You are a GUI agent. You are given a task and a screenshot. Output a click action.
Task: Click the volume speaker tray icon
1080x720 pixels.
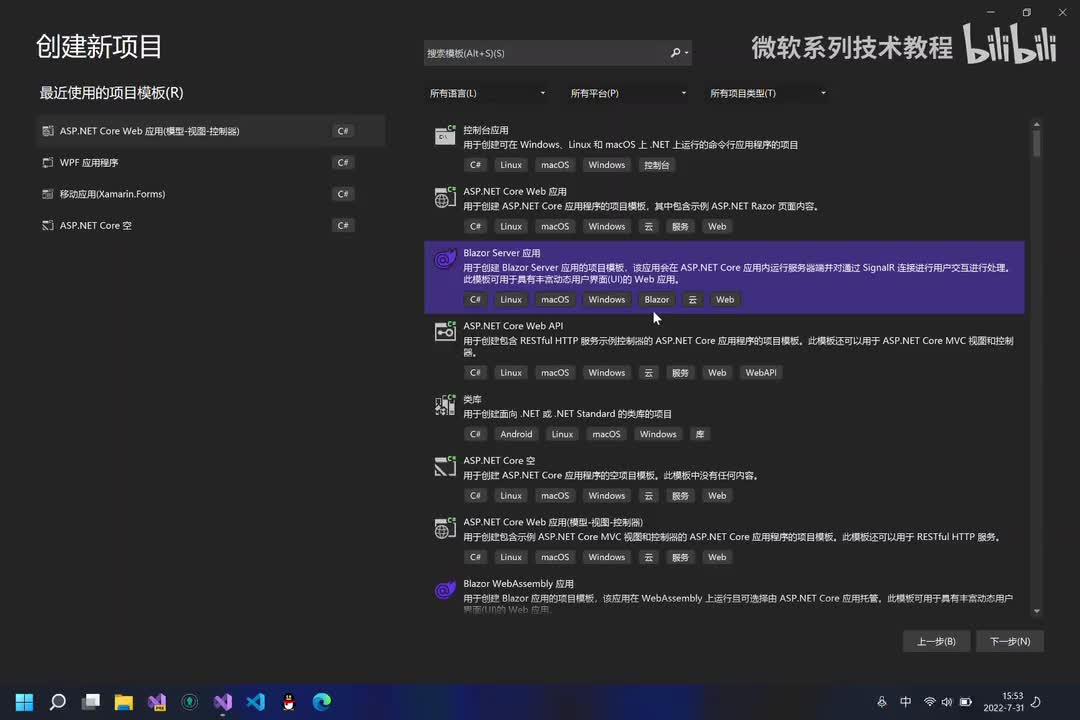coord(947,701)
